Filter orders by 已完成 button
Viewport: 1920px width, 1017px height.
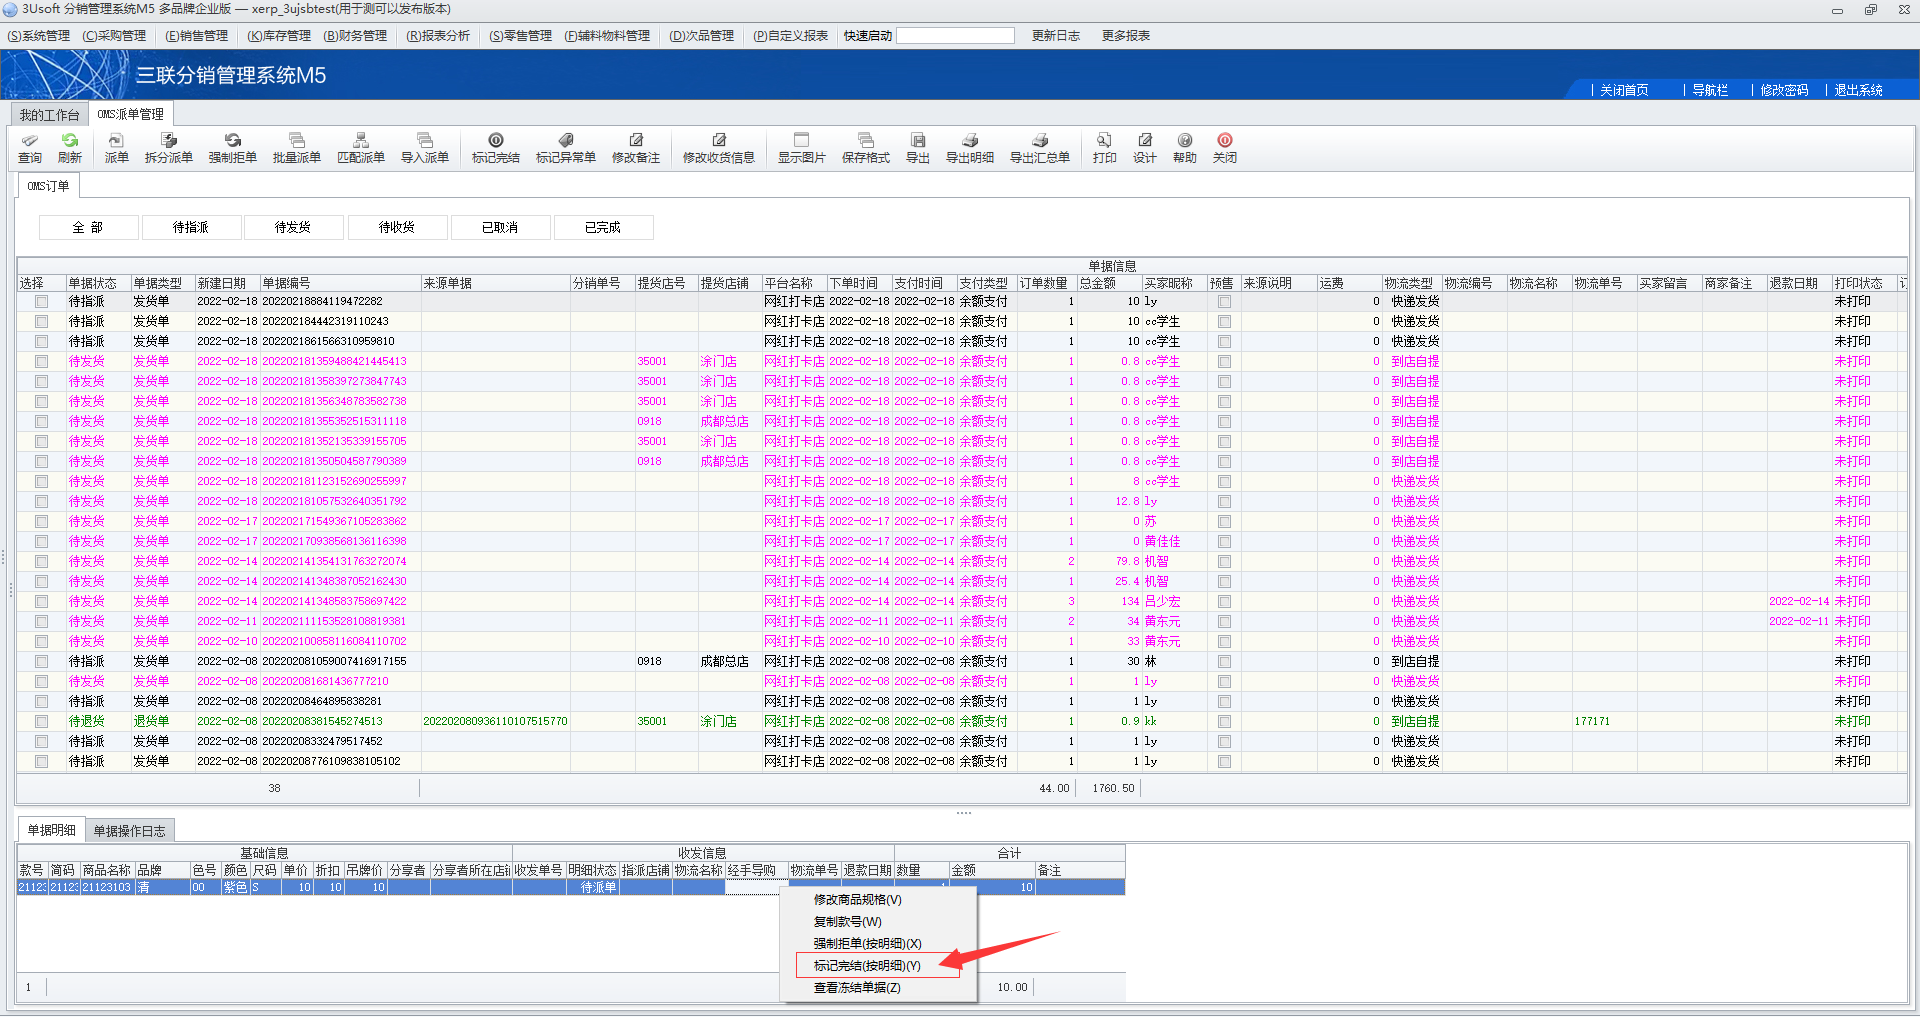pos(603,228)
